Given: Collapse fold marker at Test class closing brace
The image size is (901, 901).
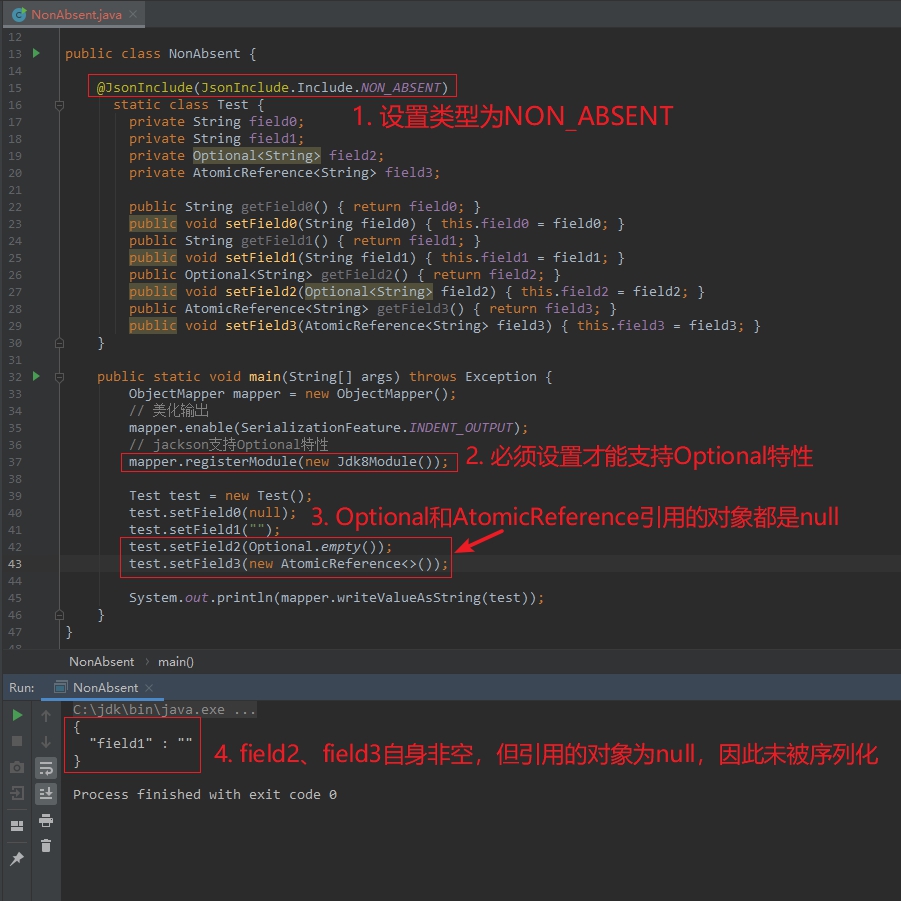Looking at the screenshot, I should point(59,343).
